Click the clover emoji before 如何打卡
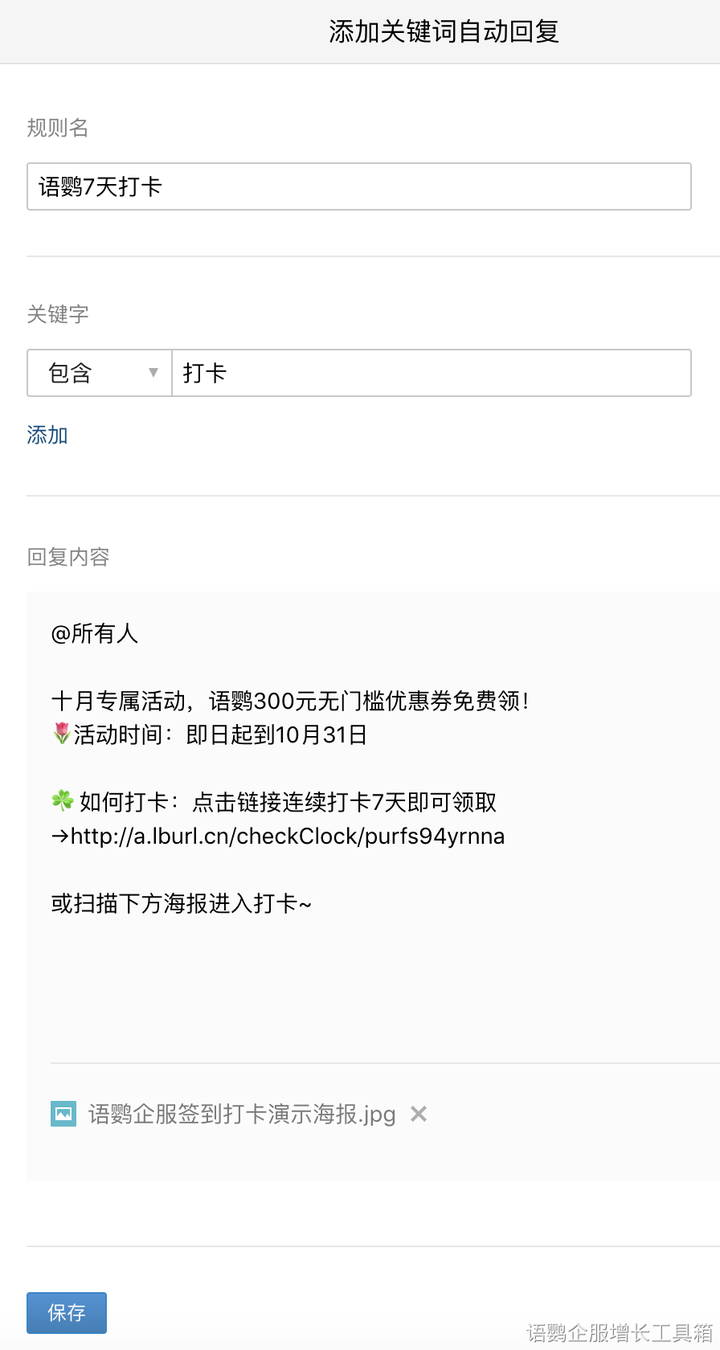 [x=62, y=802]
